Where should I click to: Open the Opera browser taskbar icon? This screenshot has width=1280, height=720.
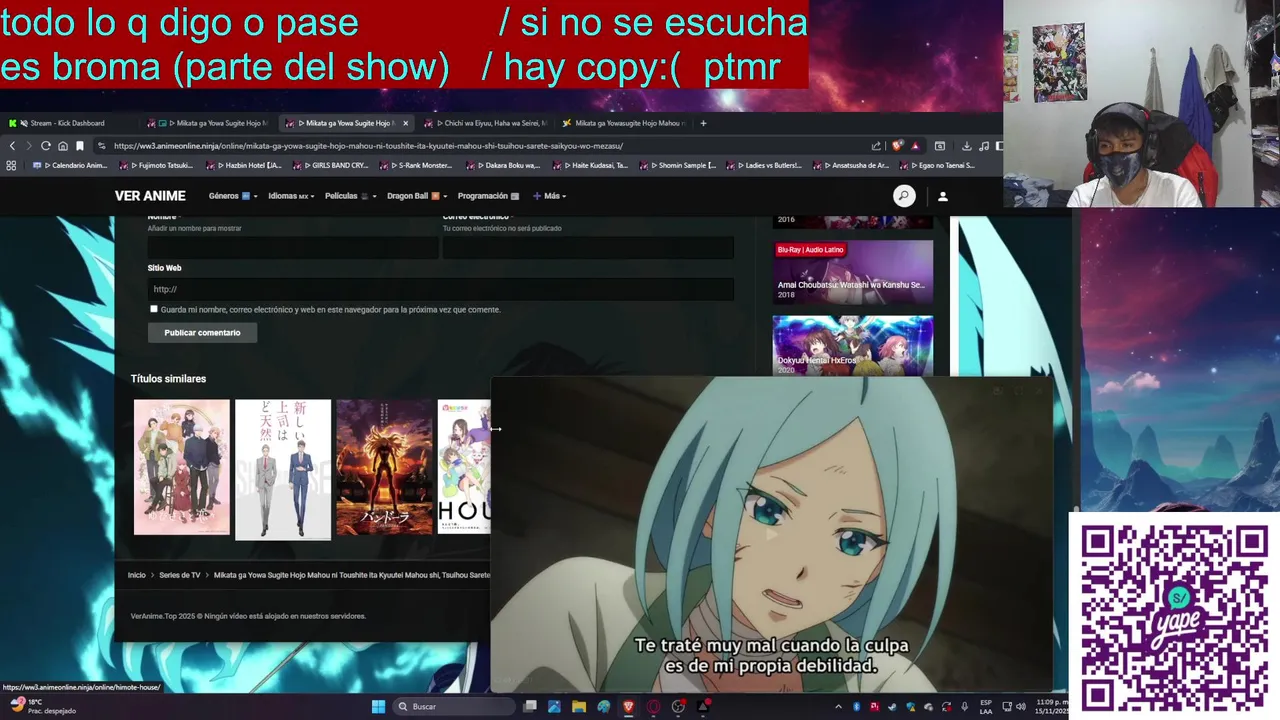coord(653,707)
